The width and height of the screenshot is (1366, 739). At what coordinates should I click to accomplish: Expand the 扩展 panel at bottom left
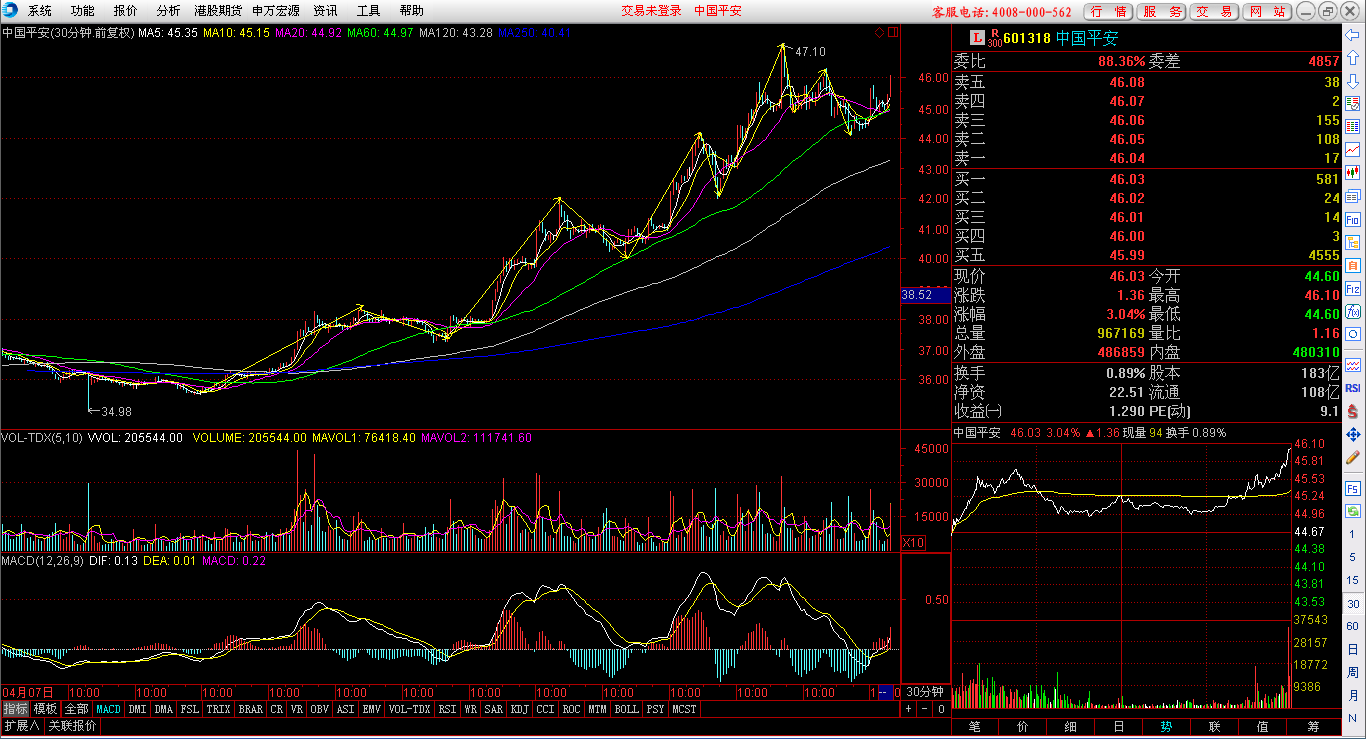pos(22,726)
